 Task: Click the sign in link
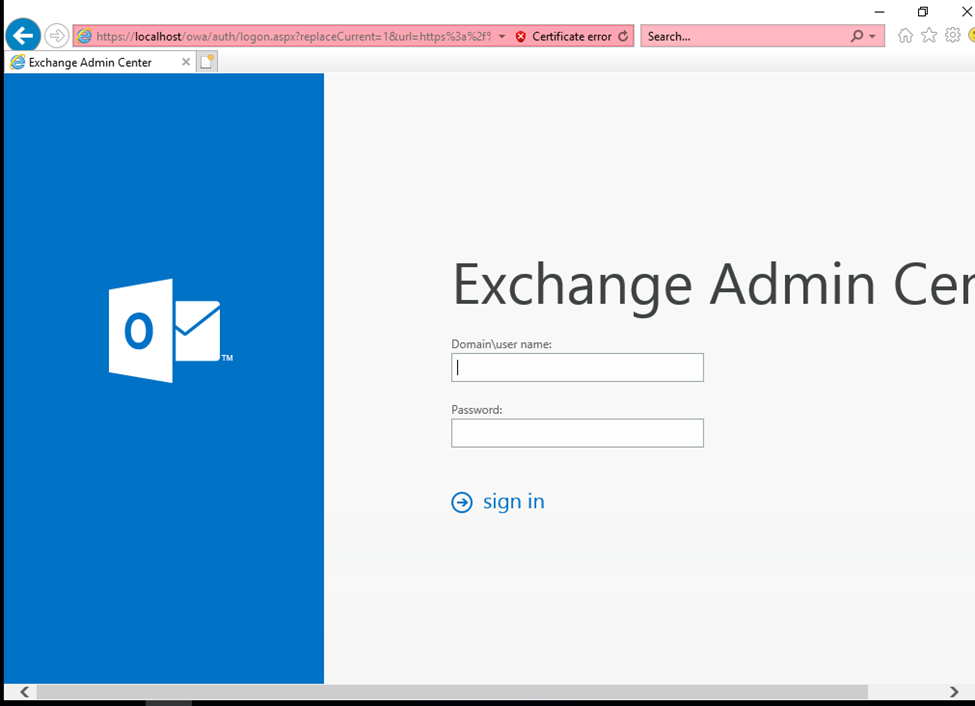coord(513,502)
